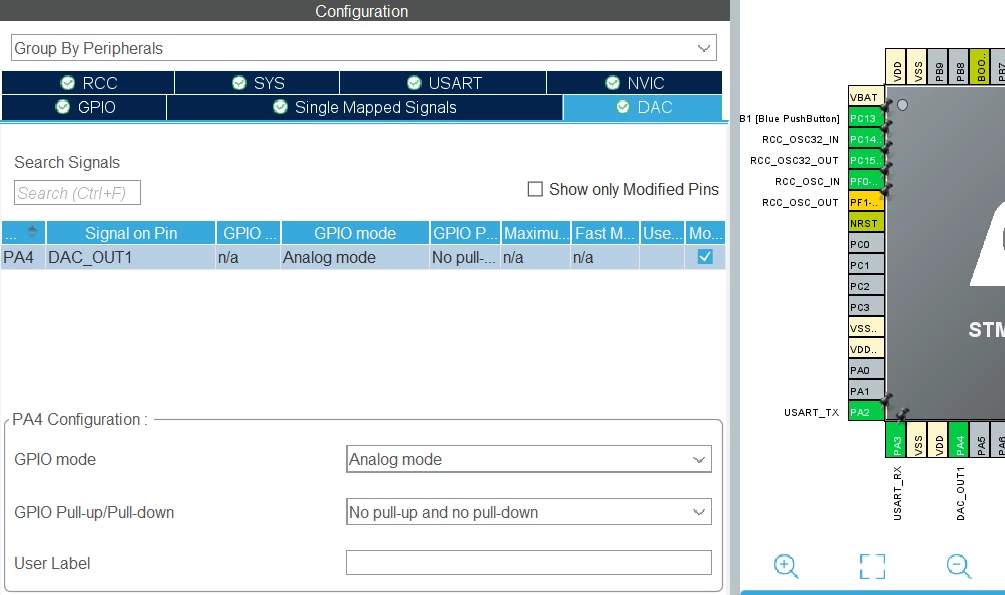This screenshot has height=595, width=1005.
Task: Select the PA4 cell in the table
Action: pyautogui.click(x=23, y=257)
